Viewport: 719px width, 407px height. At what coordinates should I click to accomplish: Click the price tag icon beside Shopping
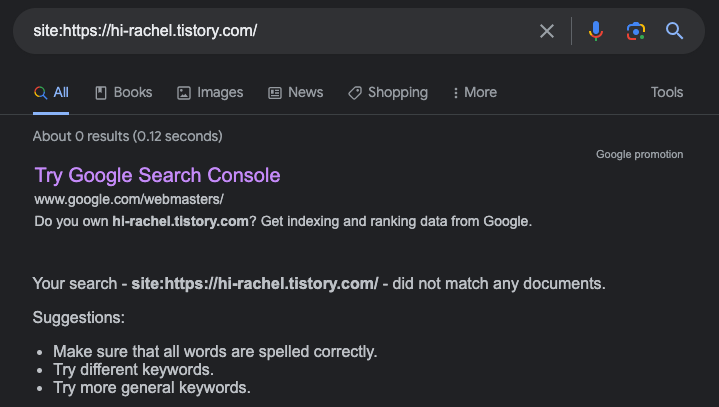click(x=355, y=93)
